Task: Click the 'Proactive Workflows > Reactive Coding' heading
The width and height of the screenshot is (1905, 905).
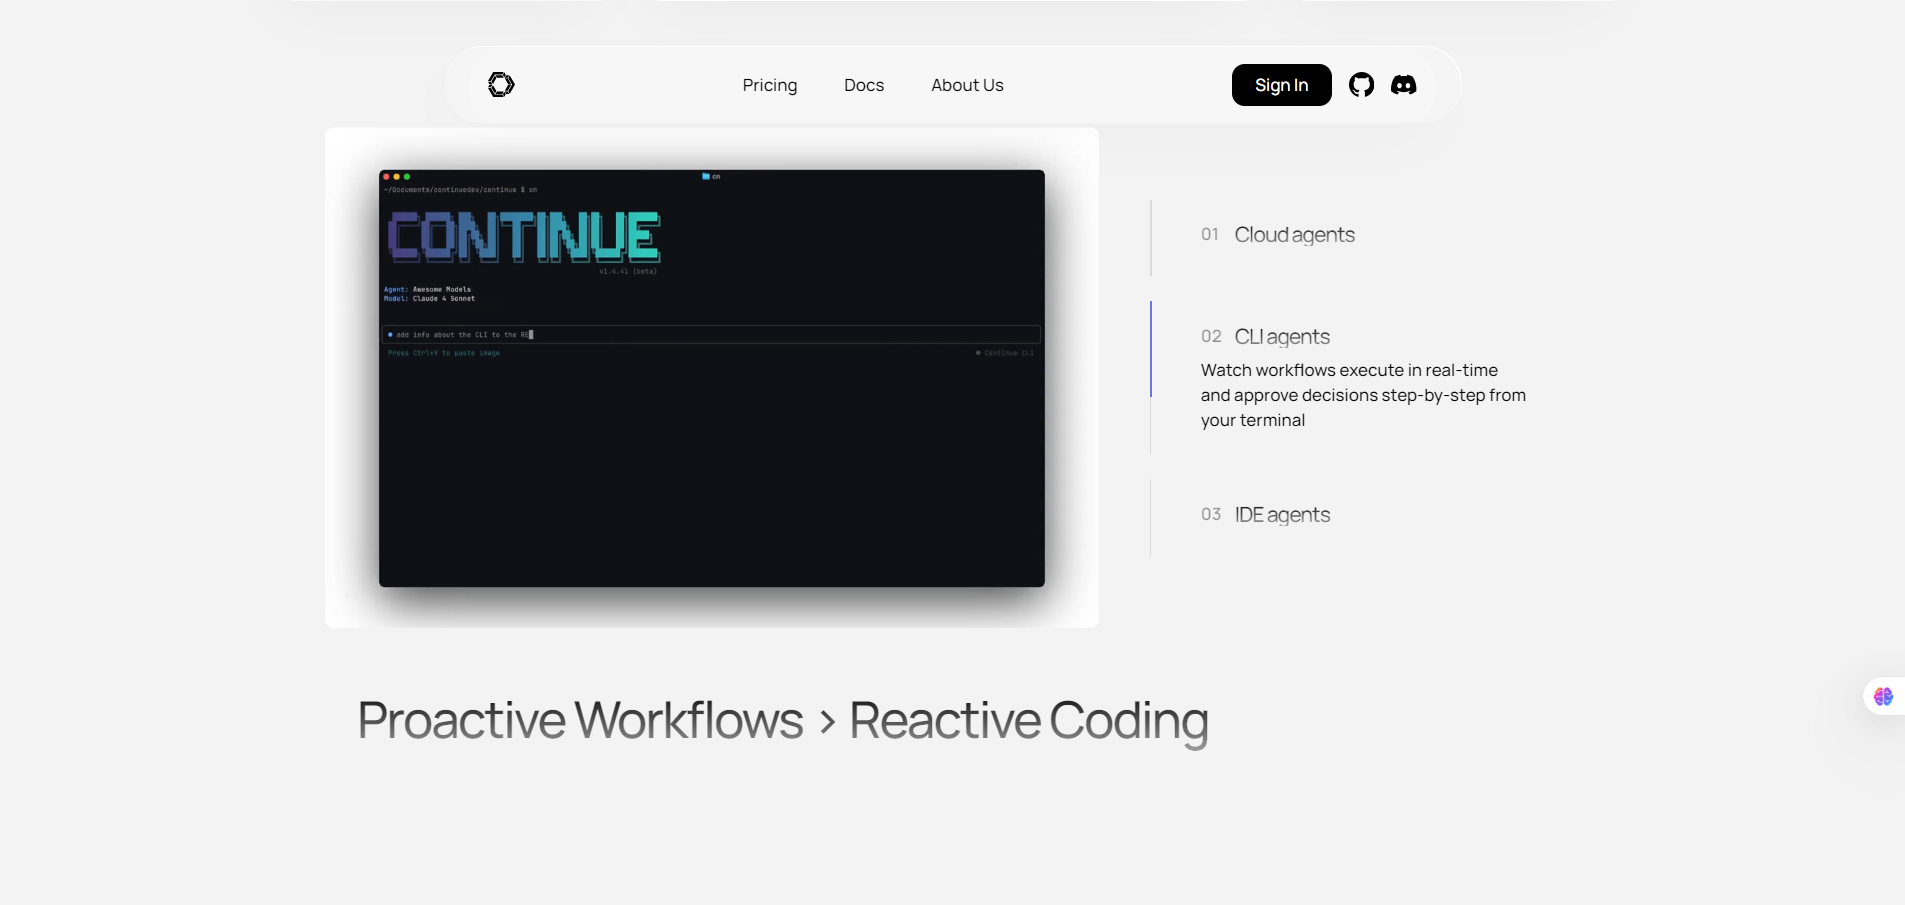Action: point(783,721)
